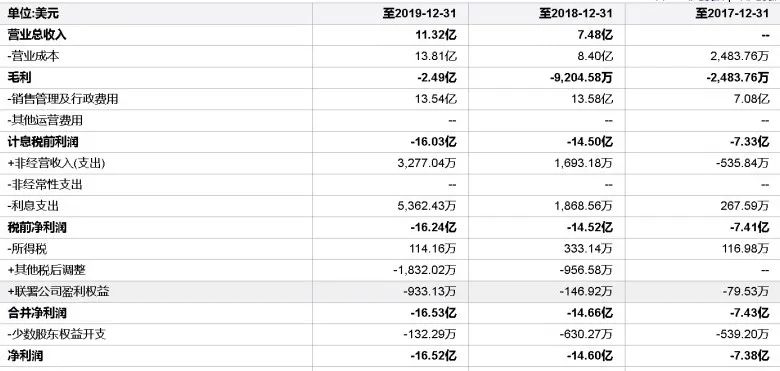Select the 营业总收入 row label
The image size is (780, 371).
tap(37, 35)
